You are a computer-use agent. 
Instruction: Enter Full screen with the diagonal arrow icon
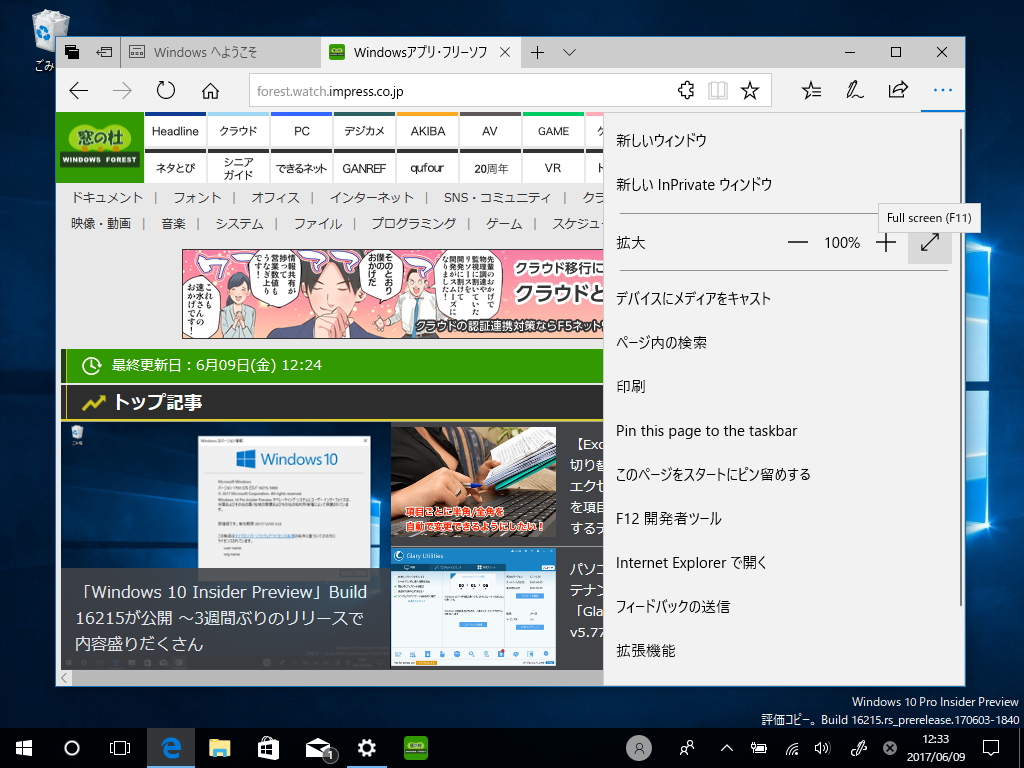pyautogui.click(x=930, y=242)
